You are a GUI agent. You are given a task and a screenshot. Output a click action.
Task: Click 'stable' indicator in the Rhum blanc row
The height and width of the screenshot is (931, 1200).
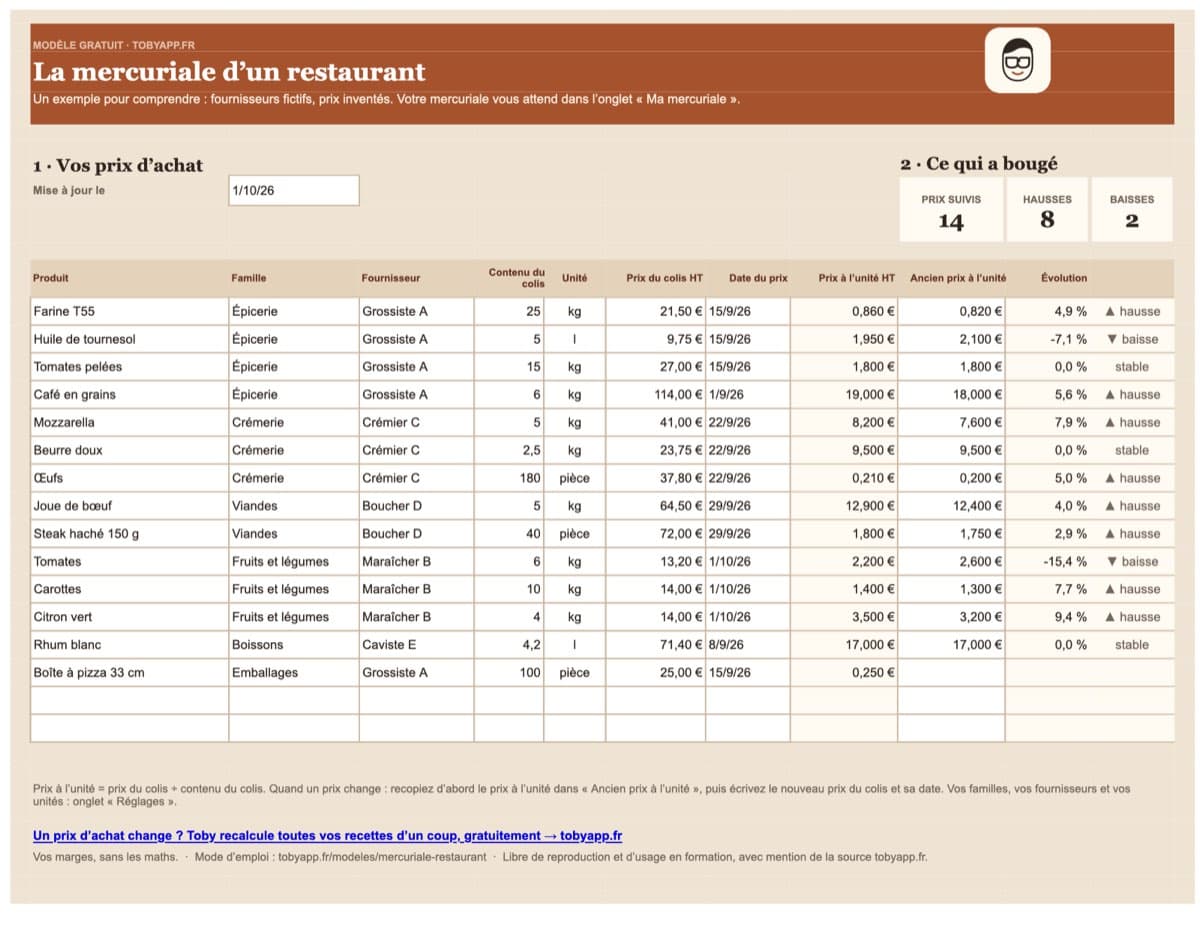coord(1133,645)
